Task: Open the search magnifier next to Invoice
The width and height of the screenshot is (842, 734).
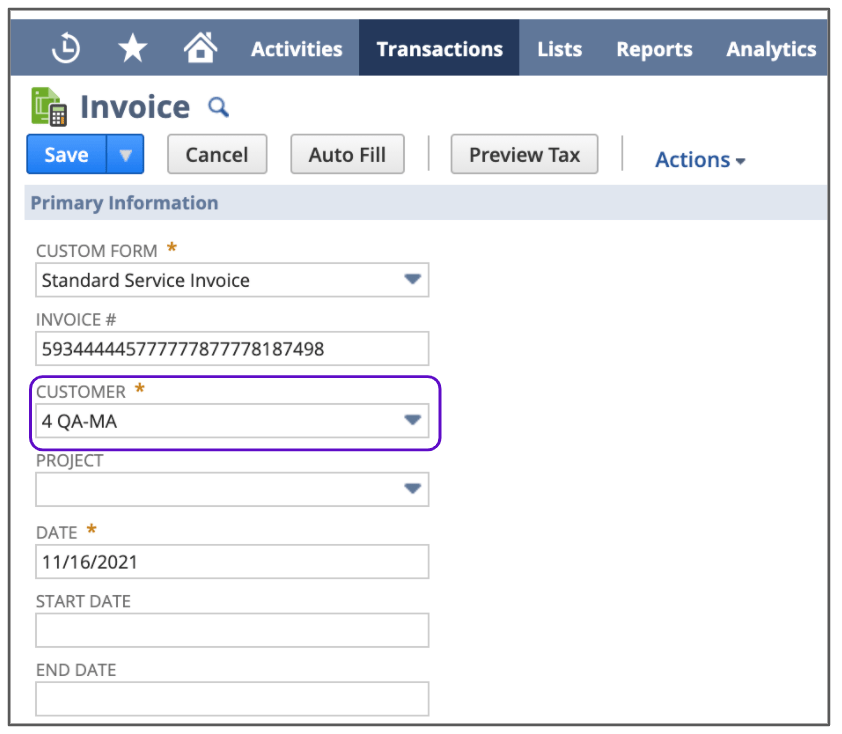Action: point(219,107)
